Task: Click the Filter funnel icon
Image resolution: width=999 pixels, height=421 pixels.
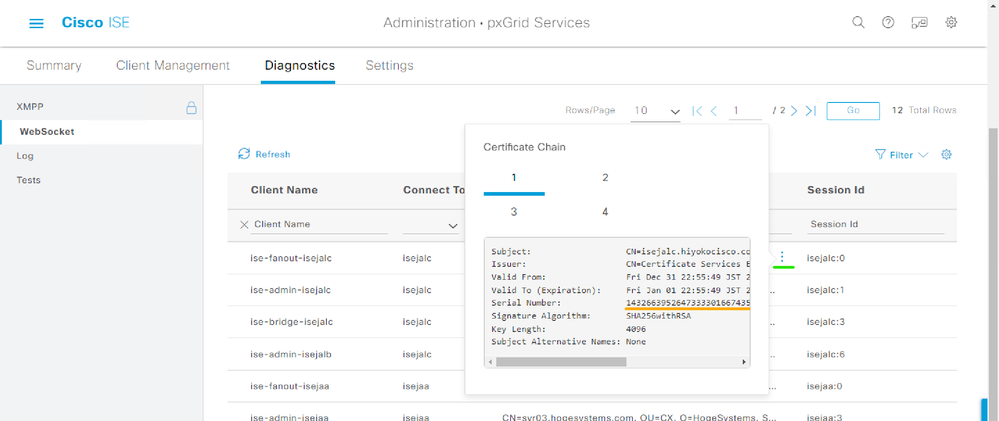Action: coord(880,154)
